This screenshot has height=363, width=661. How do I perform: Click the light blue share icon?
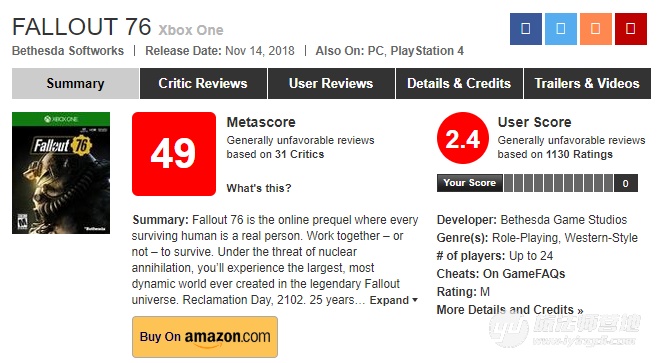pos(560,29)
